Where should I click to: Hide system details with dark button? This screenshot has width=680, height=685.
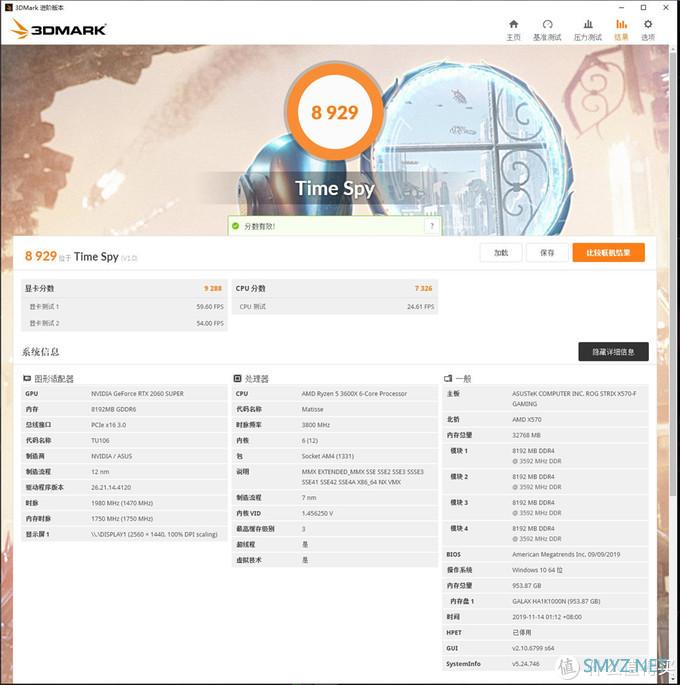coord(613,352)
